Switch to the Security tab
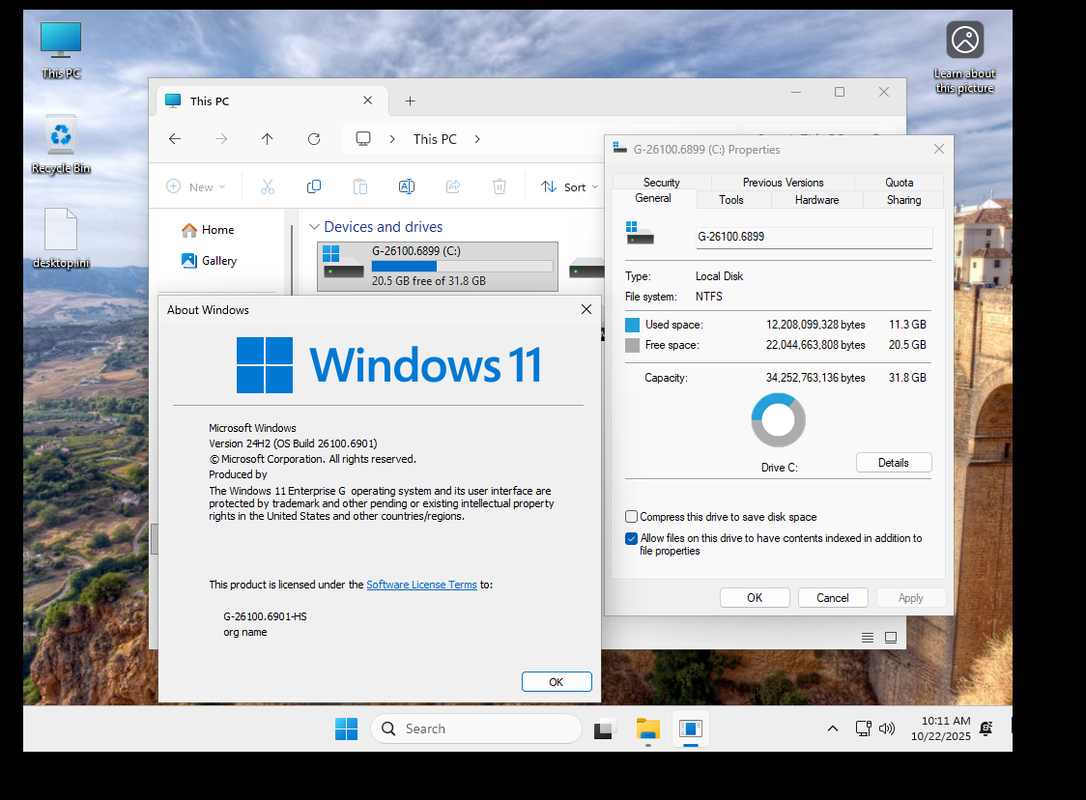 (661, 182)
